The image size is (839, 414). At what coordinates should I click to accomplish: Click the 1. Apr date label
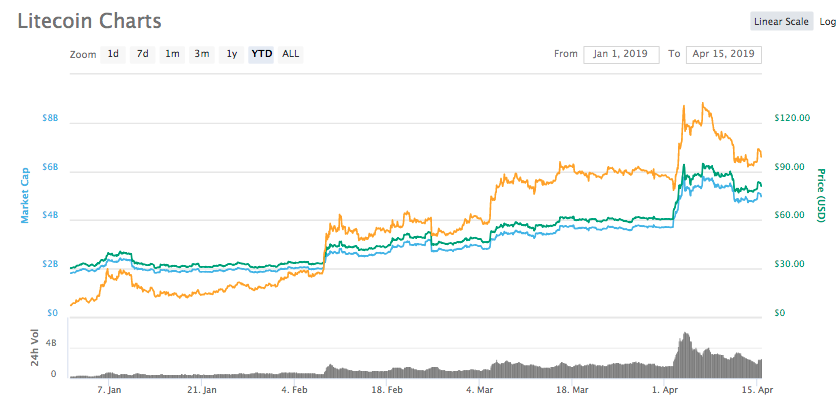[x=663, y=389]
